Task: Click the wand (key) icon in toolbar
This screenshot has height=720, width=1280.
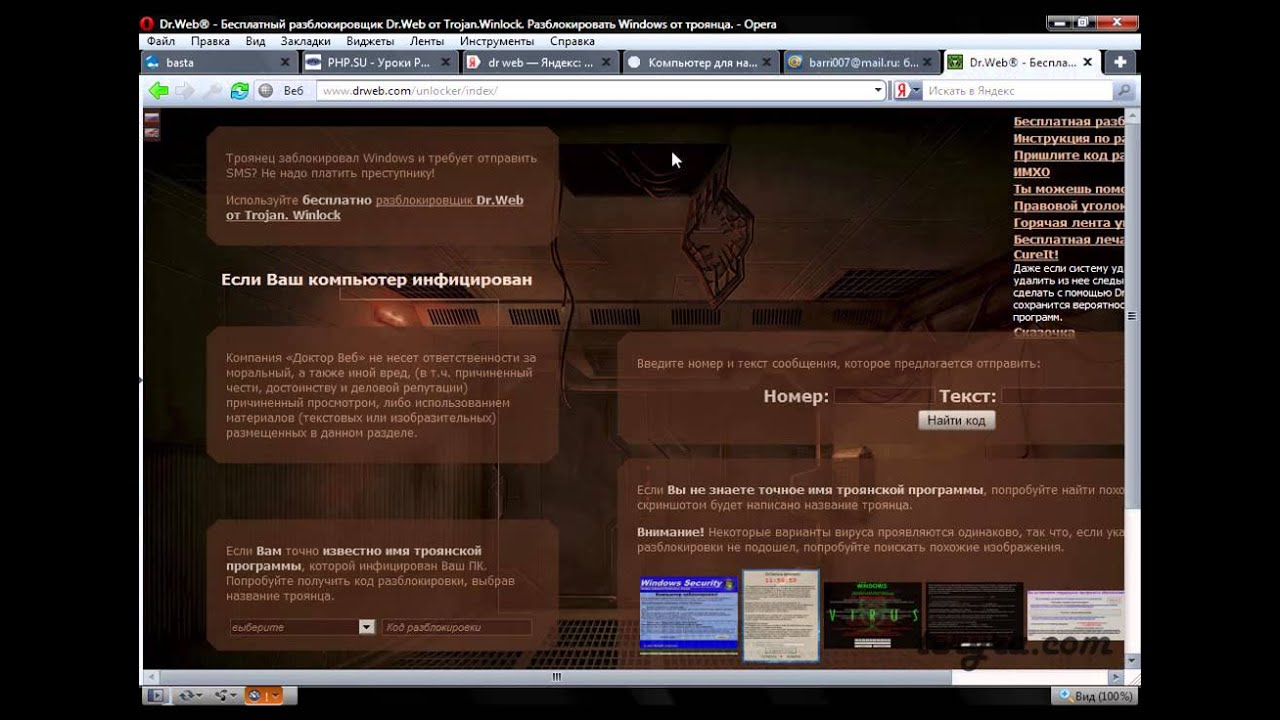Action: click(x=212, y=90)
